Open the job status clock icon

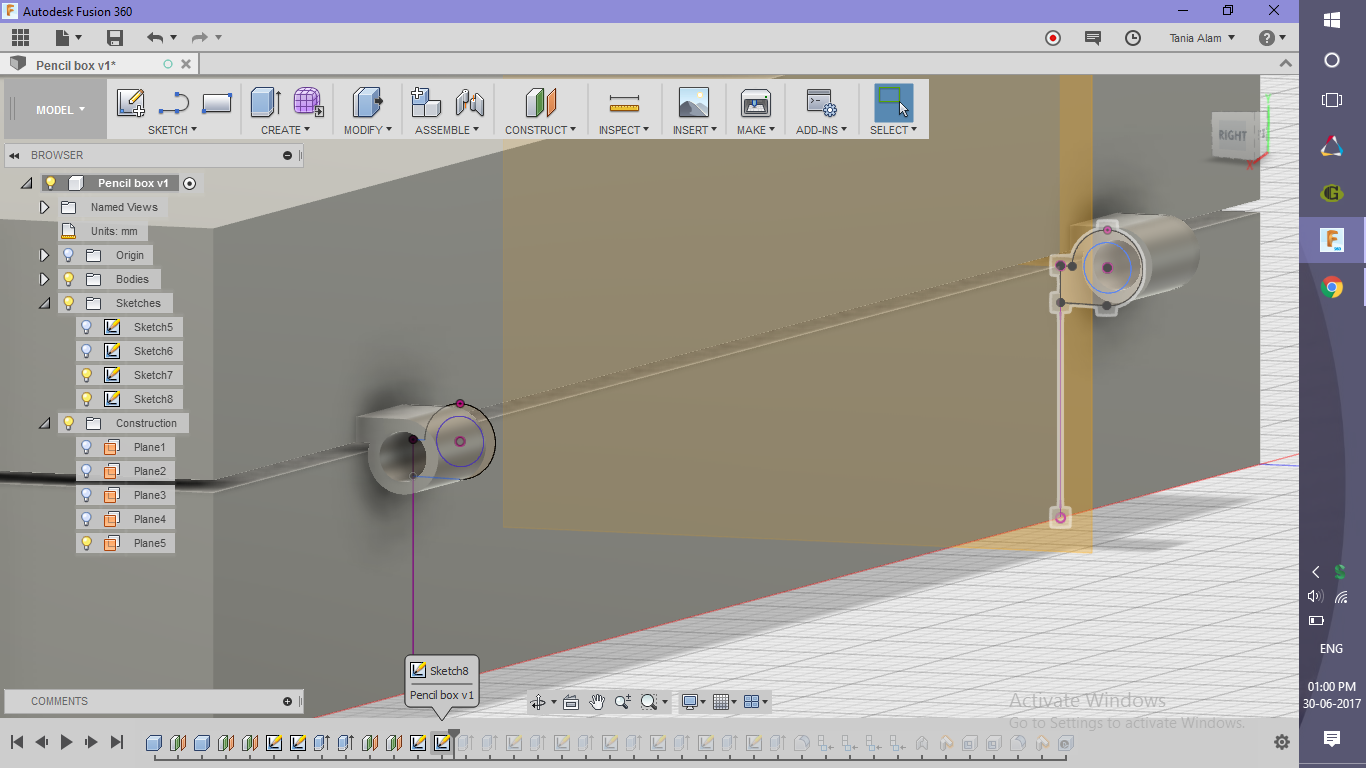(1133, 38)
